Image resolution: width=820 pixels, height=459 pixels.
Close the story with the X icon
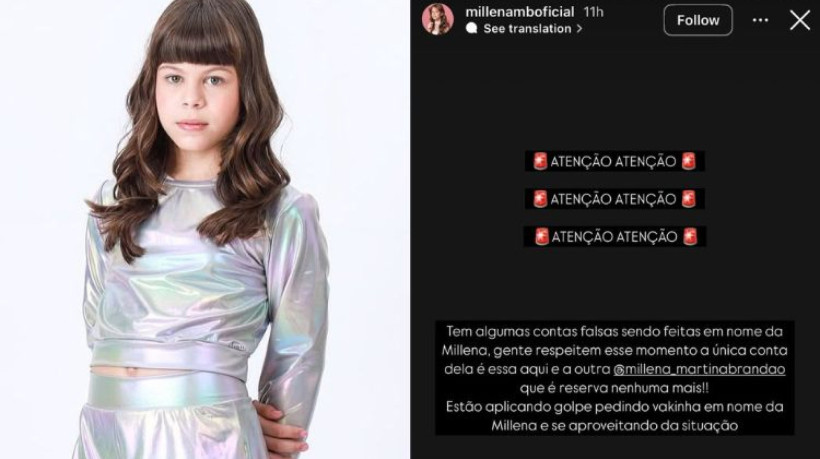click(x=800, y=20)
